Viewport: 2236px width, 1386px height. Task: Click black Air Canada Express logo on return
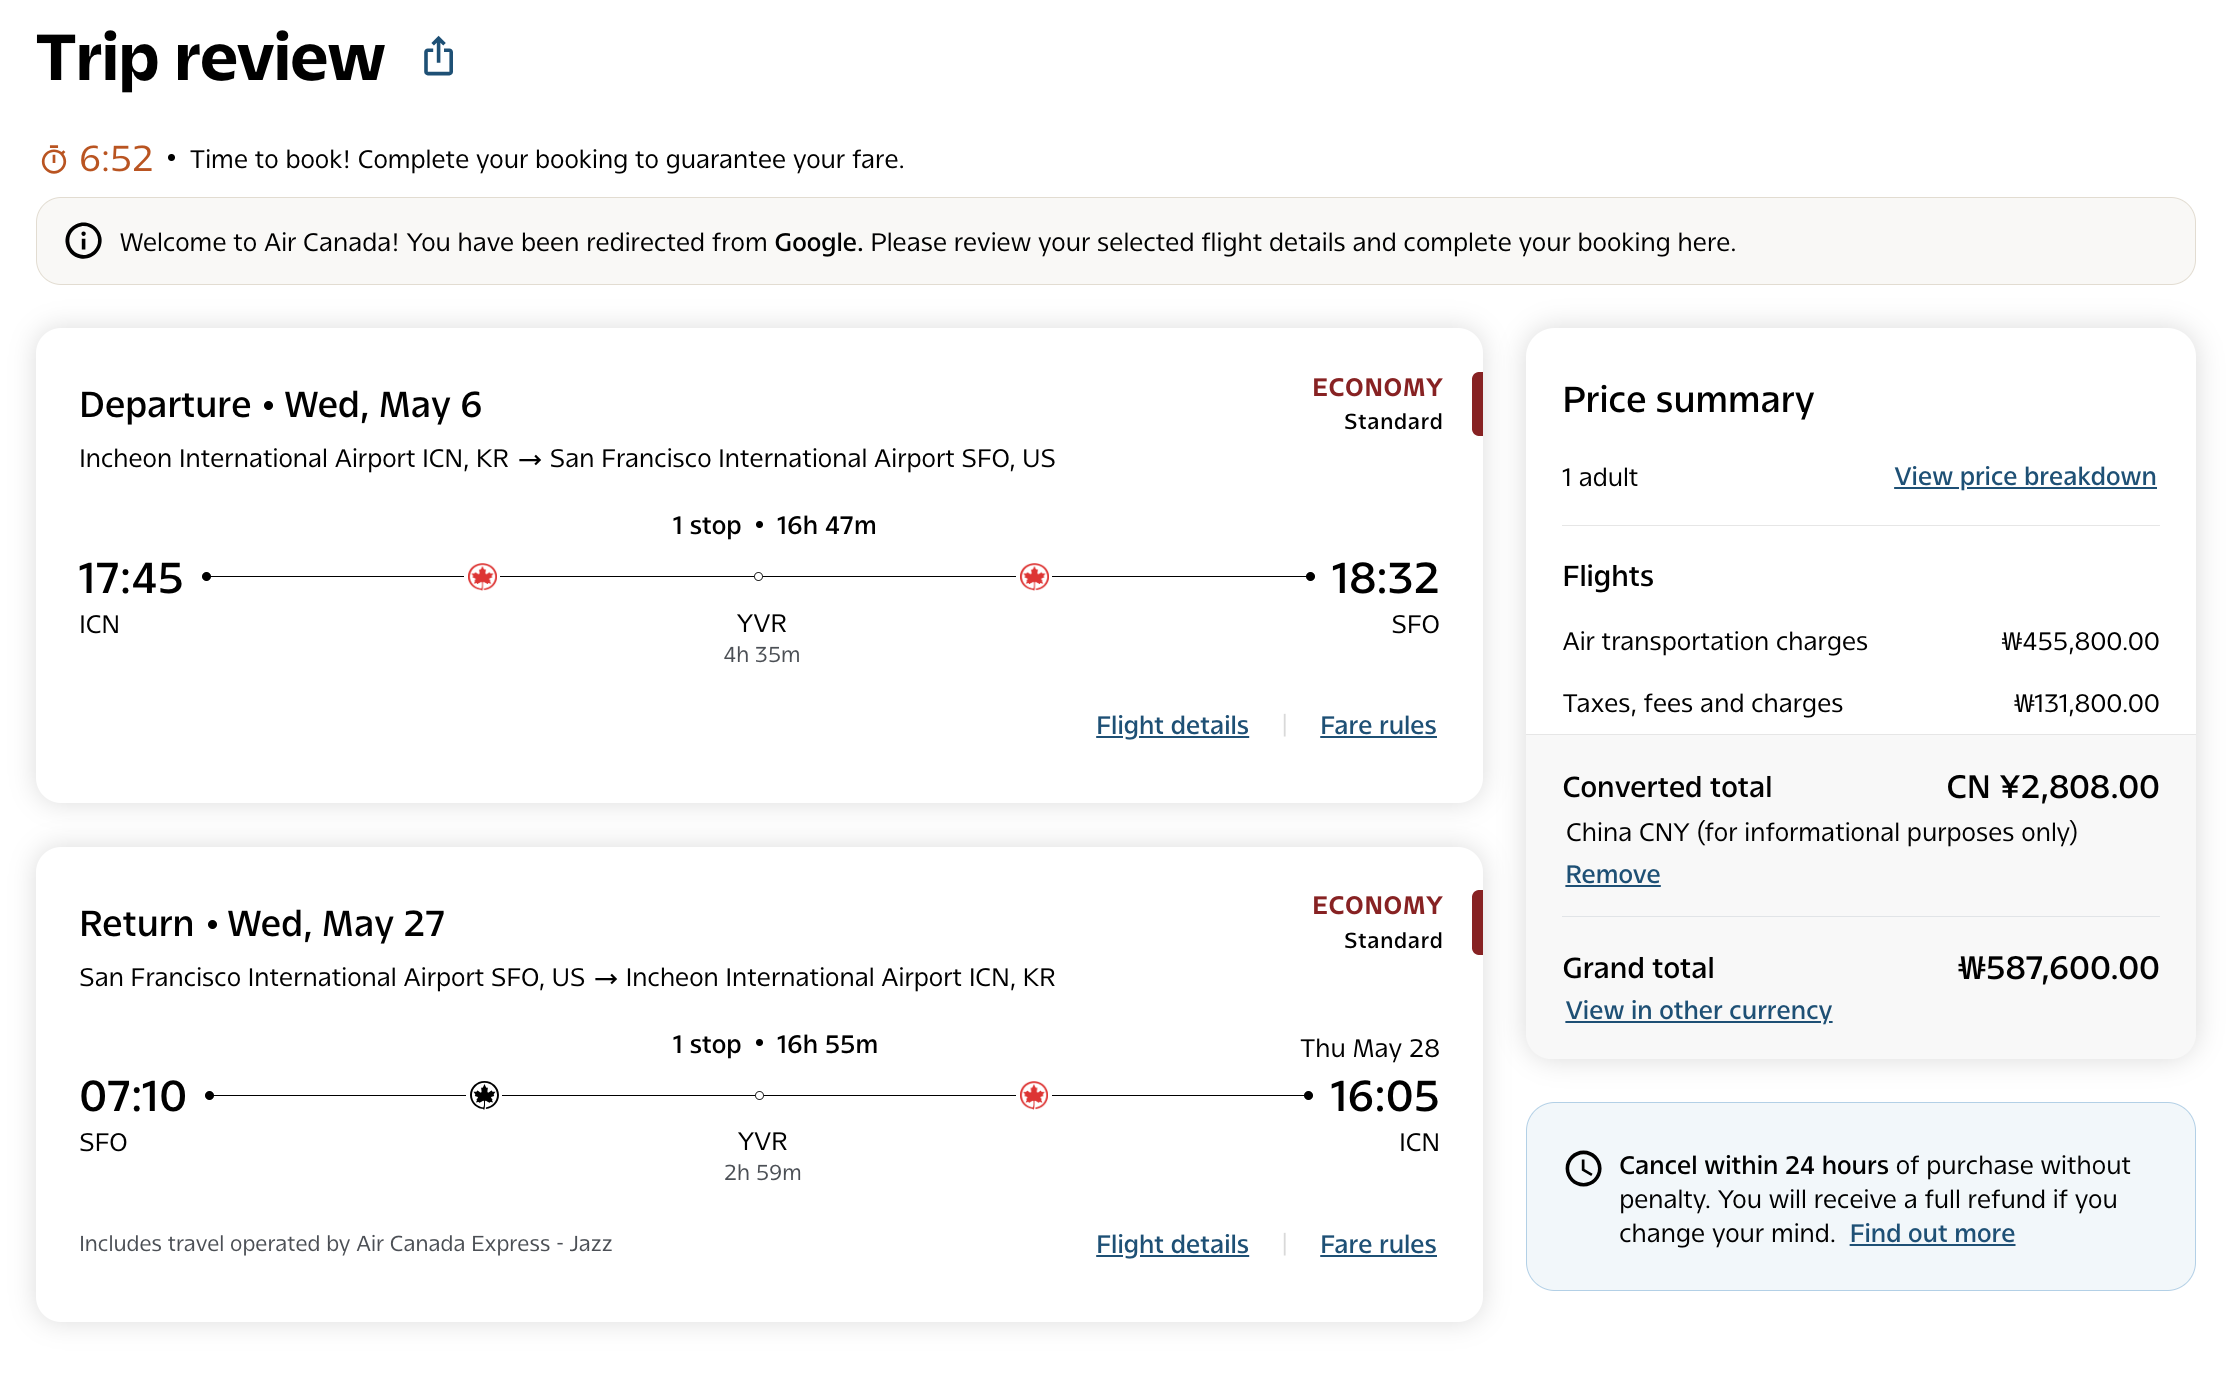485,1095
